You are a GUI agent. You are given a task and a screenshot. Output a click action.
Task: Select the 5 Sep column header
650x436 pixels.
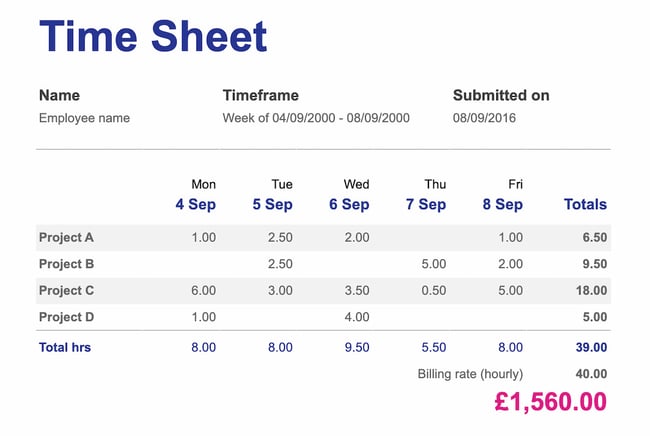(272, 204)
